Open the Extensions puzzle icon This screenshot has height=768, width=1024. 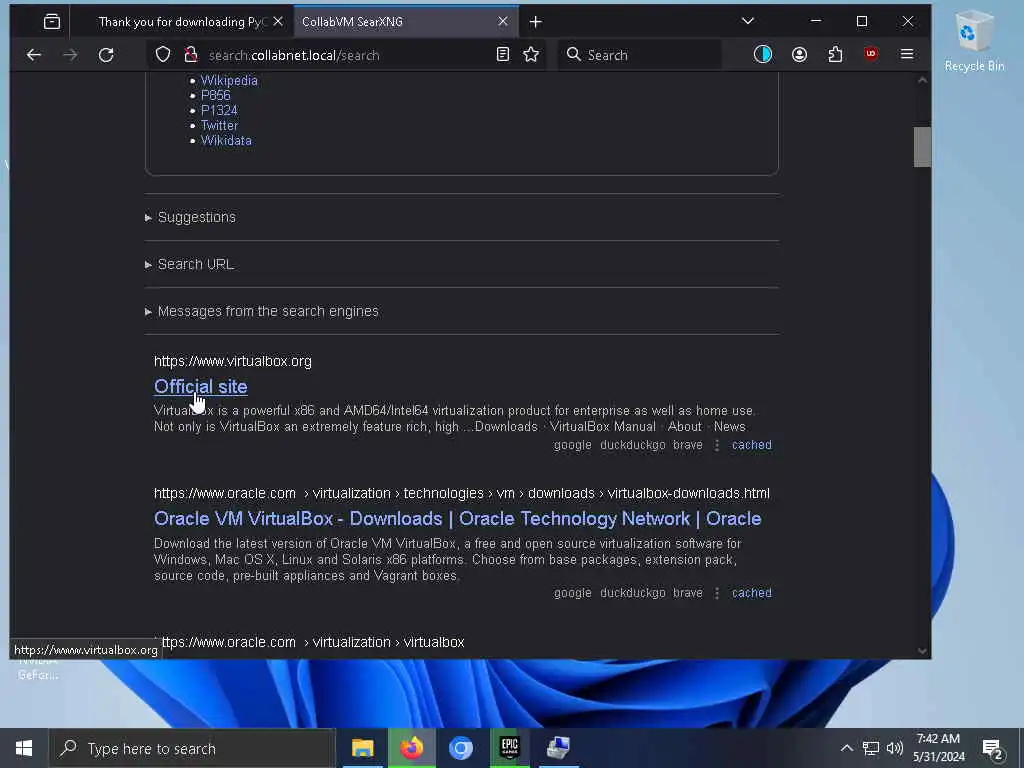835,54
